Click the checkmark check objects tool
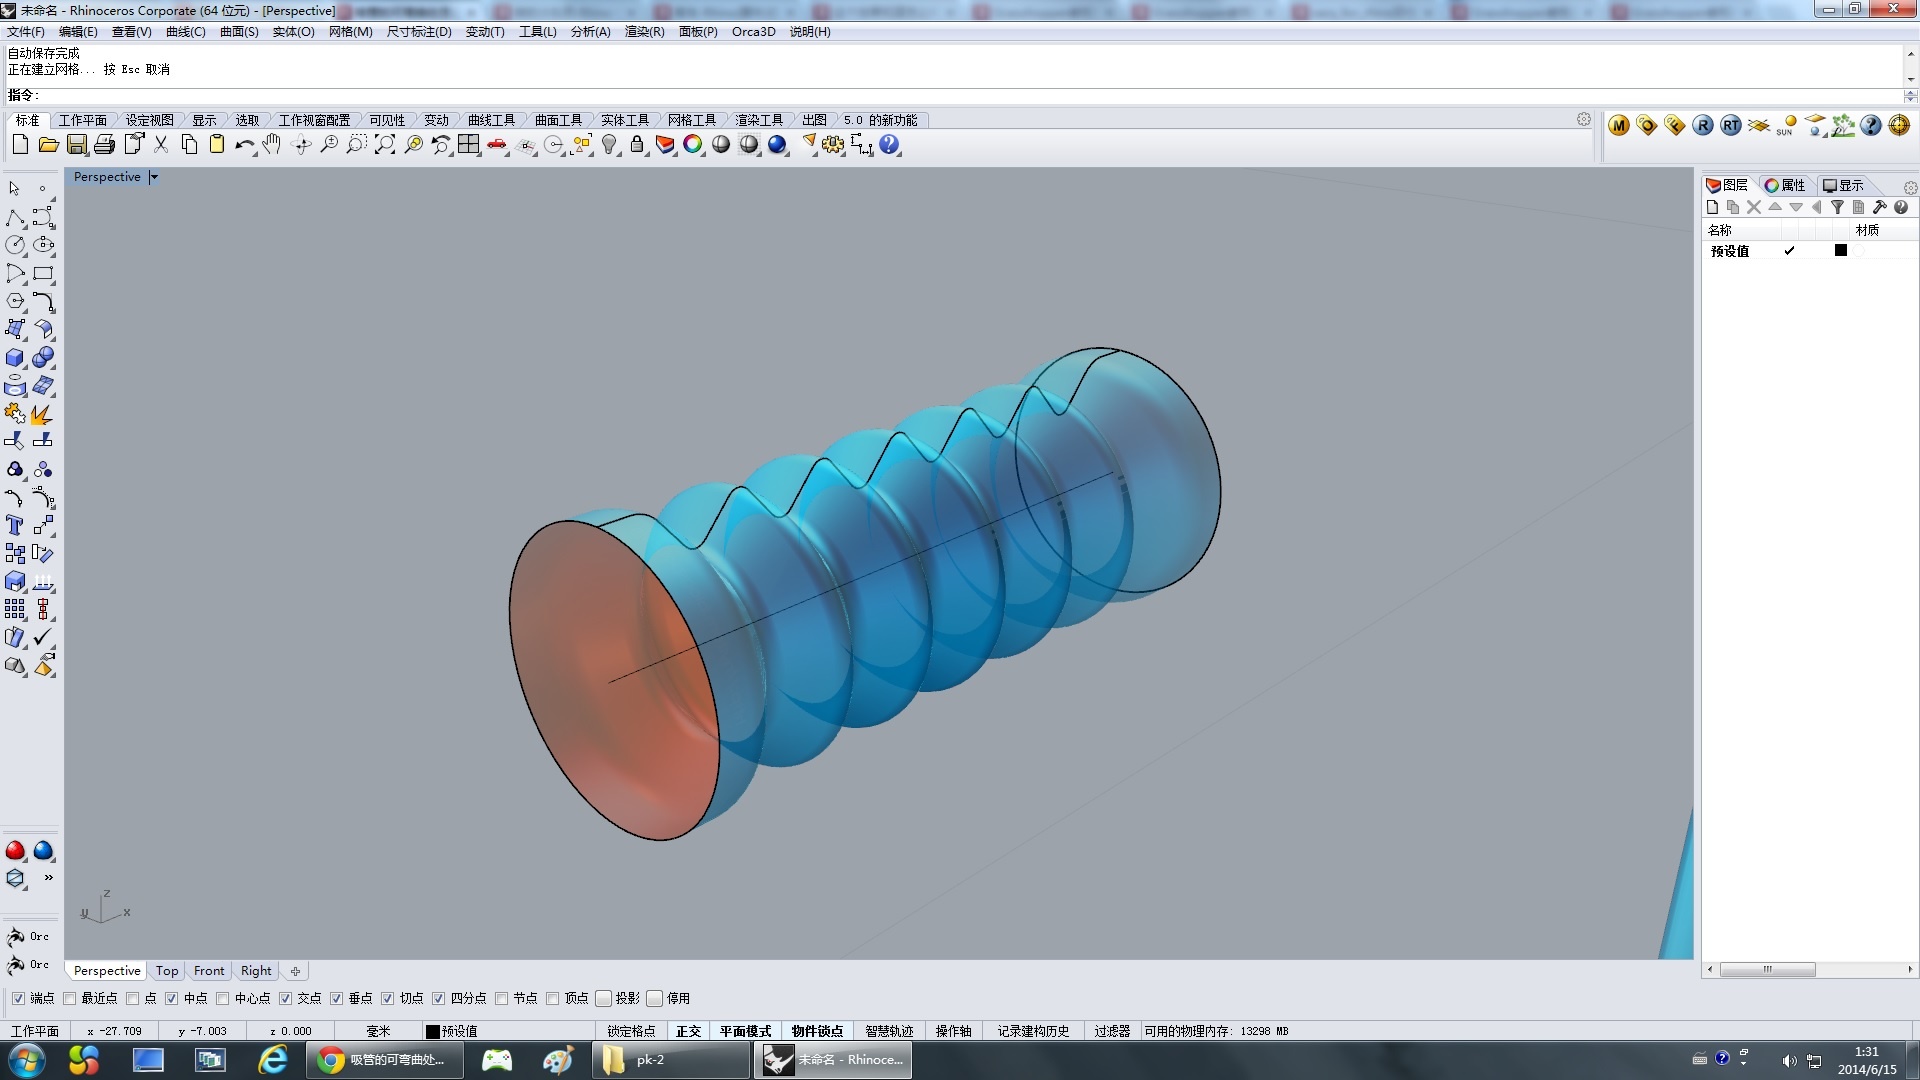The image size is (1920, 1080). (42, 637)
